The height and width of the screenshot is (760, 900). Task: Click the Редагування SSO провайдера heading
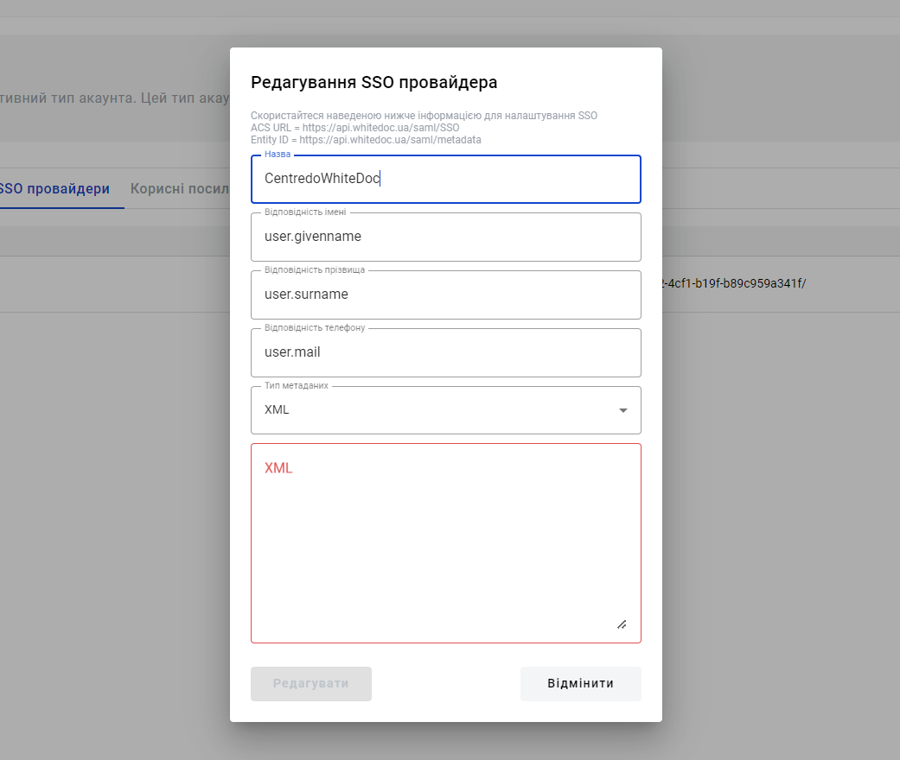coord(374,82)
